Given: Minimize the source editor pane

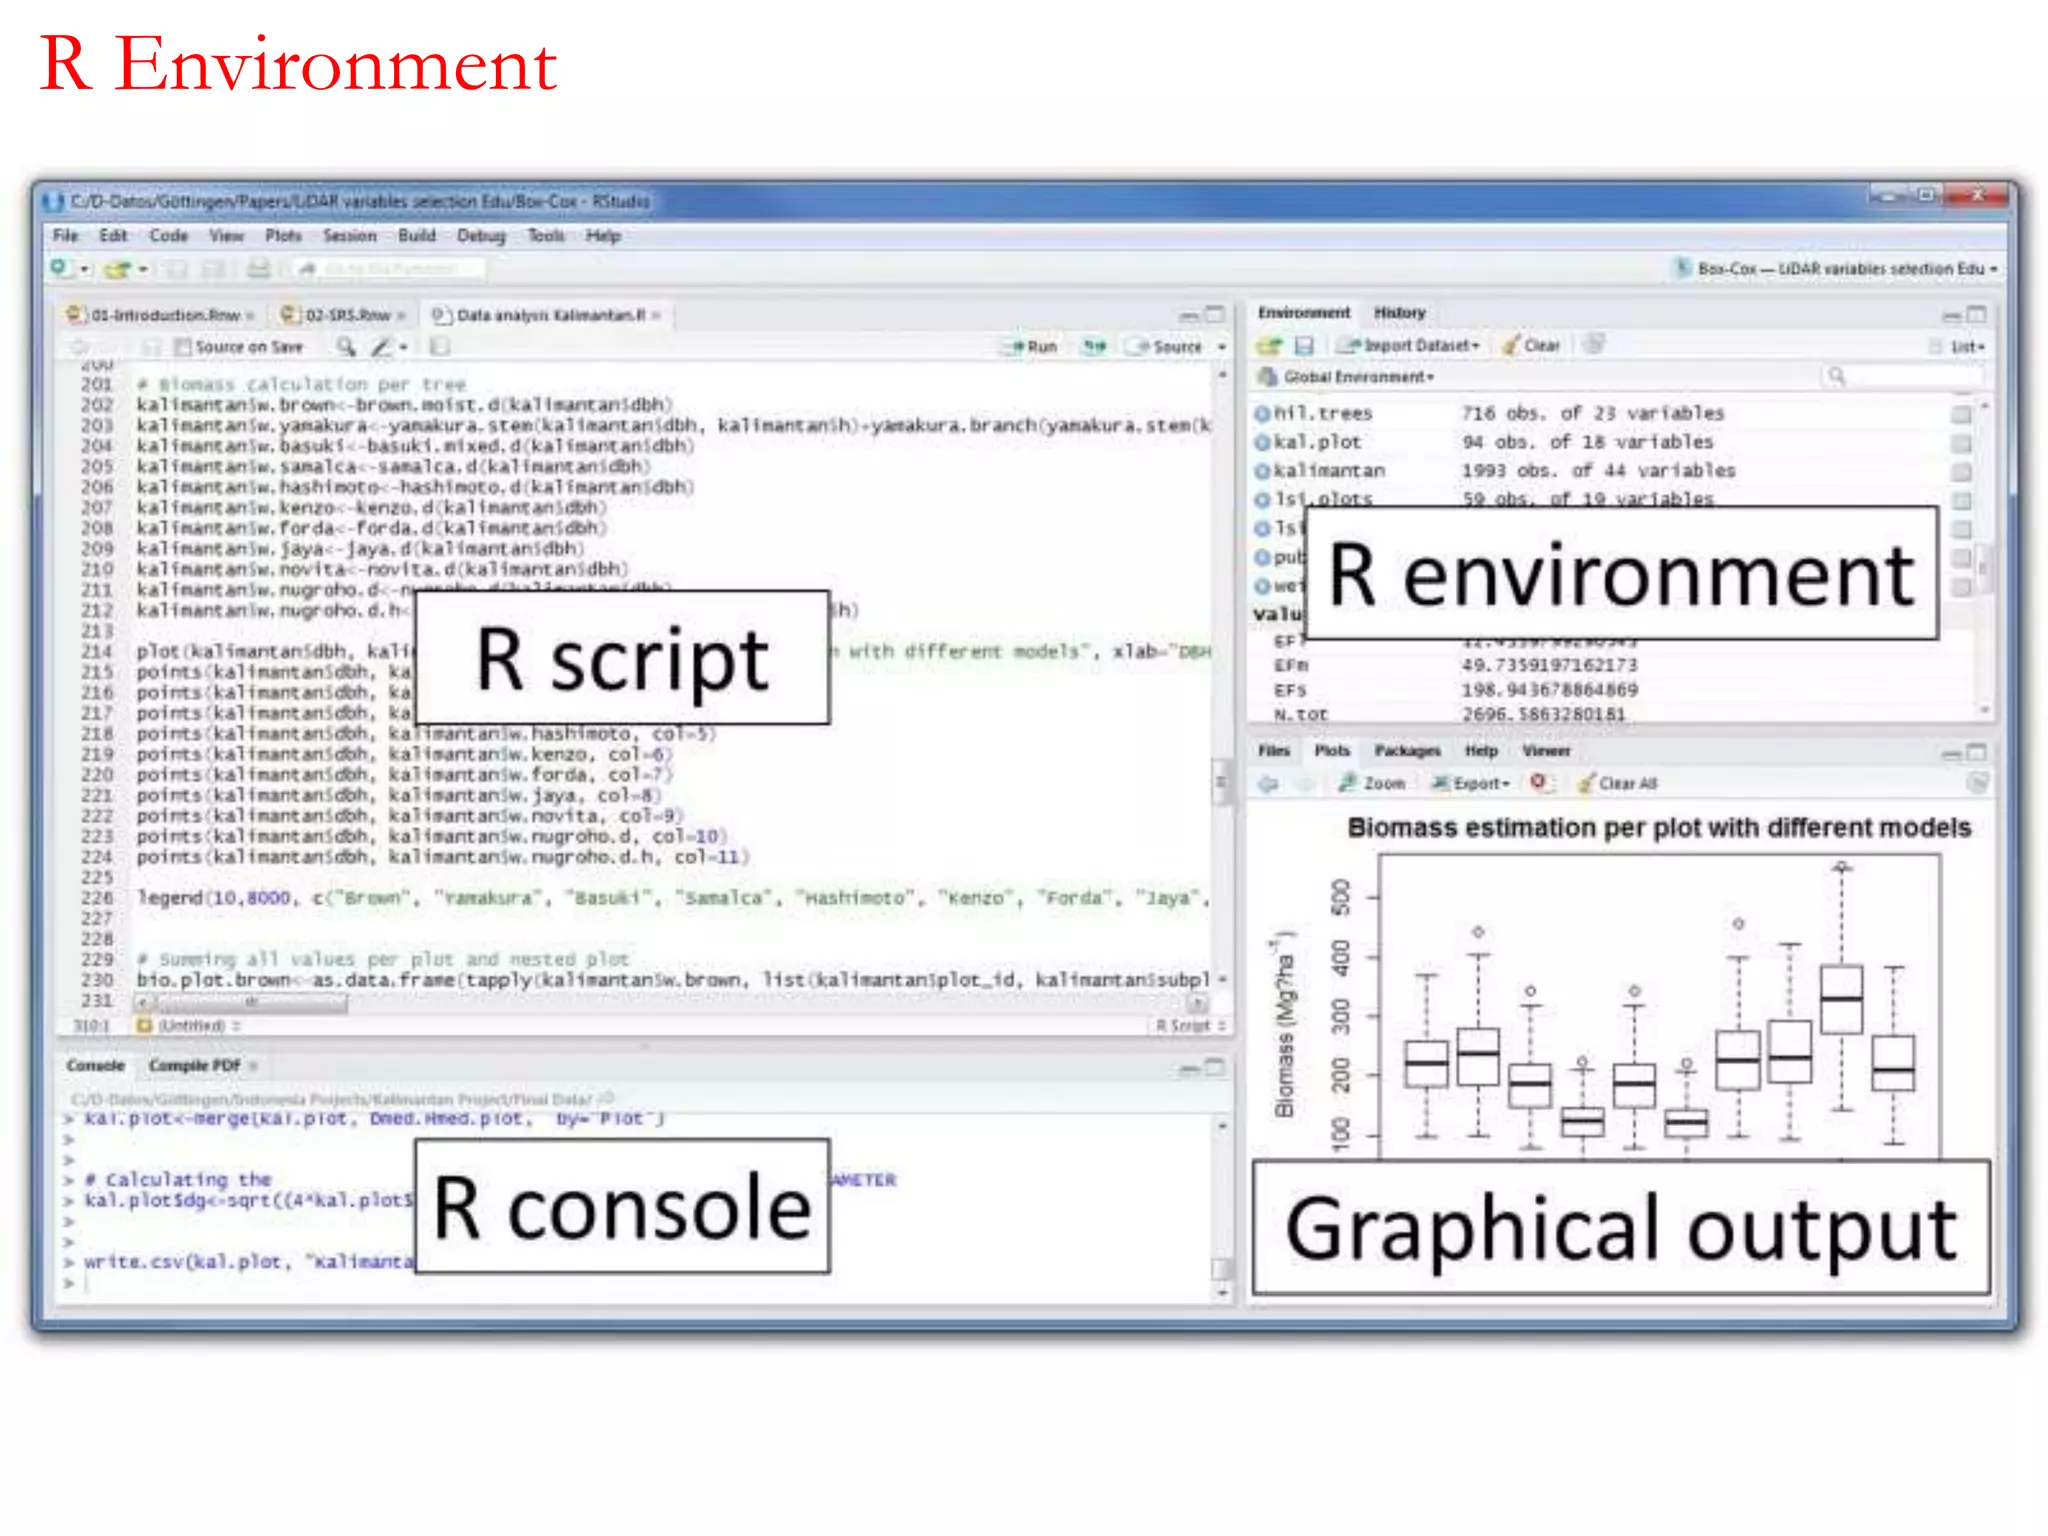Looking at the screenshot, I should point(1188,316).
